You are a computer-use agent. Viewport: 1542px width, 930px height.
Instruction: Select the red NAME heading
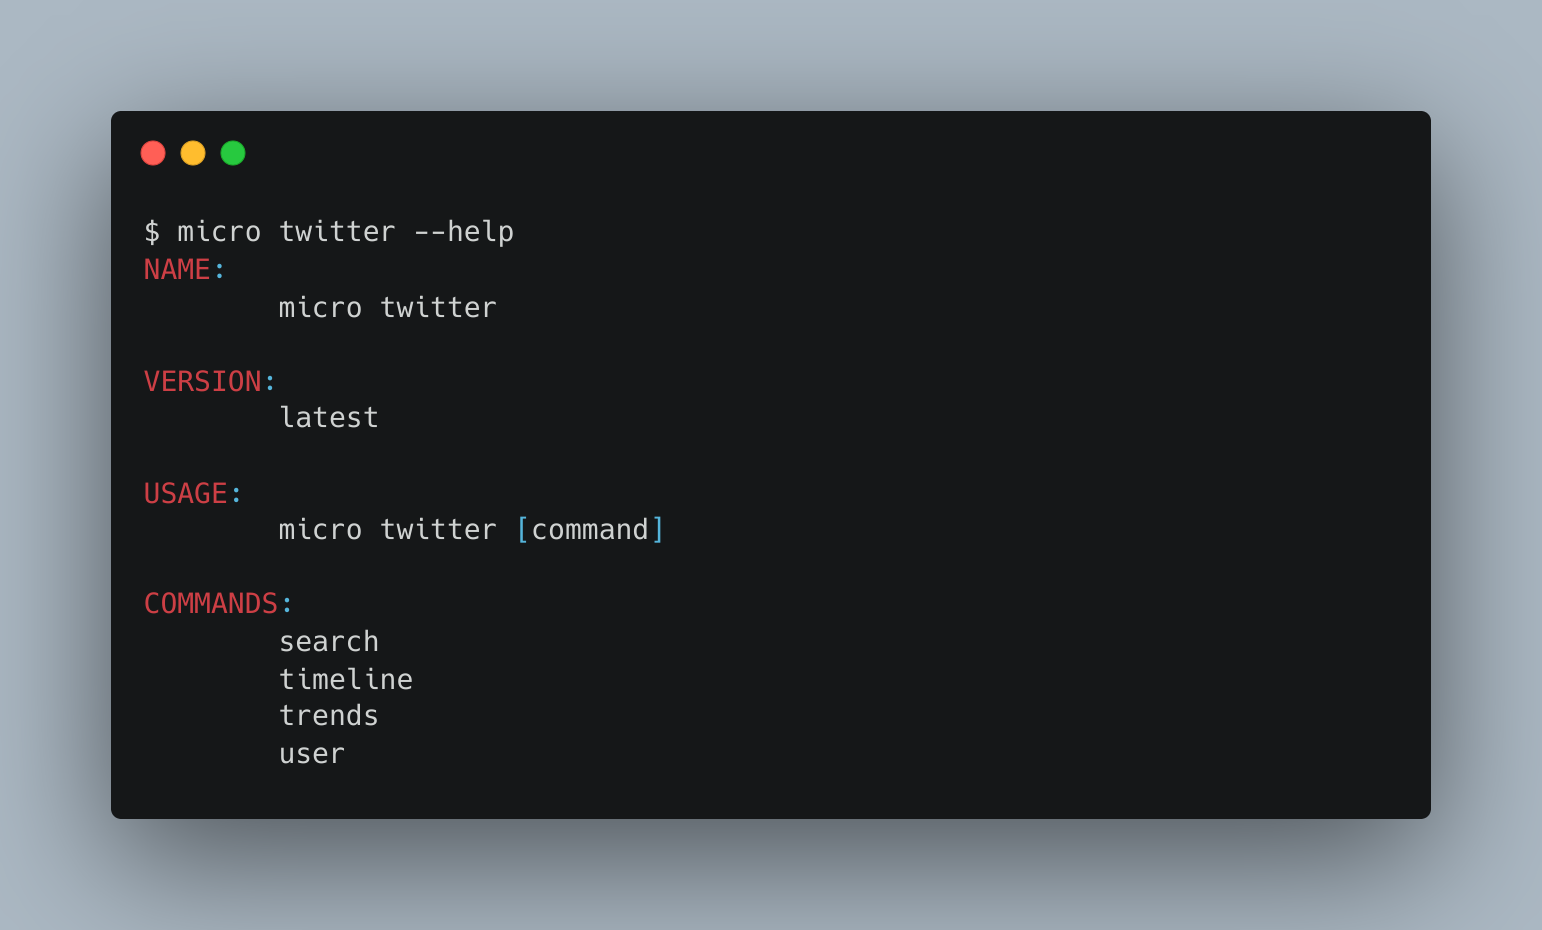point(177,270)
